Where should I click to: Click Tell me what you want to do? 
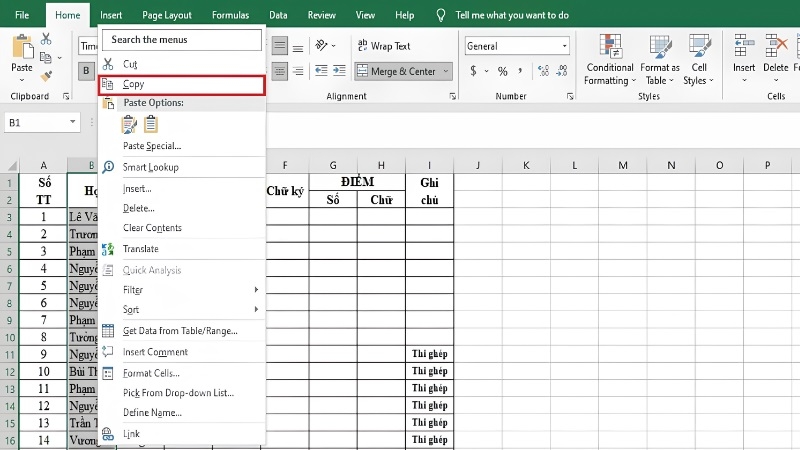(x=512, y=15)
